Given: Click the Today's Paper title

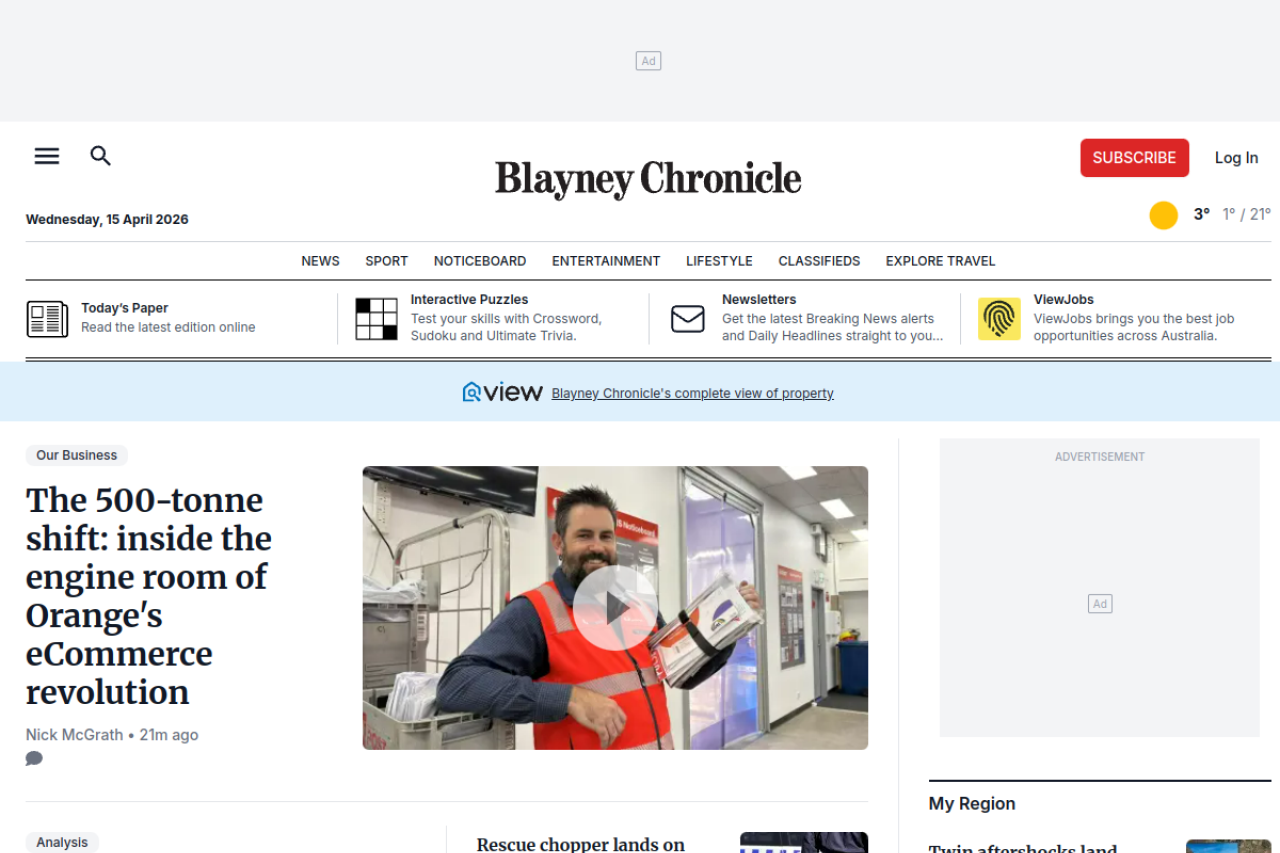Looking at the screenshot, I should click(124, 308).
